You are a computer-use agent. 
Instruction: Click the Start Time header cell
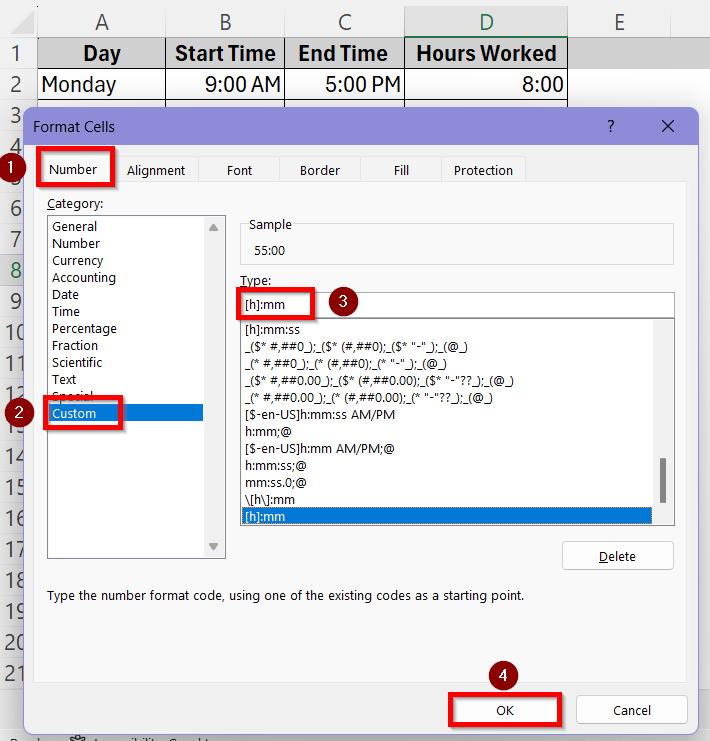pos(225,53)
